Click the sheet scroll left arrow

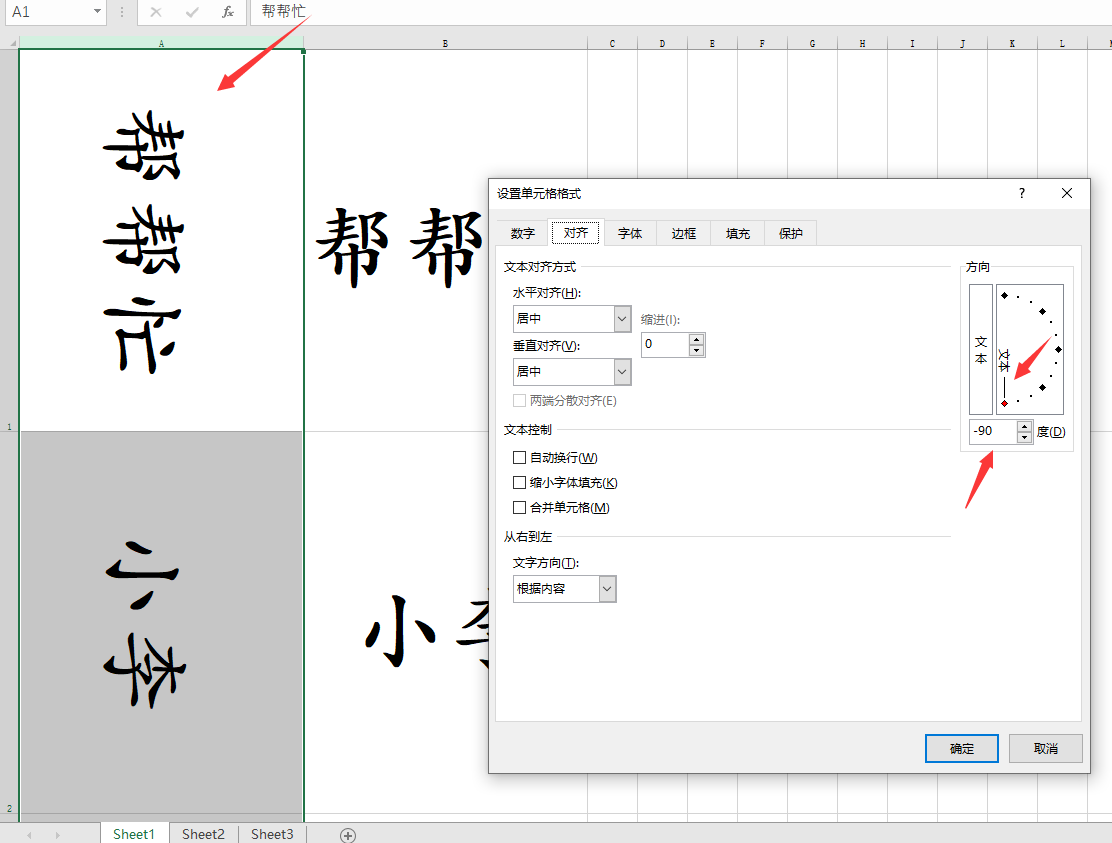click(29, 835)
